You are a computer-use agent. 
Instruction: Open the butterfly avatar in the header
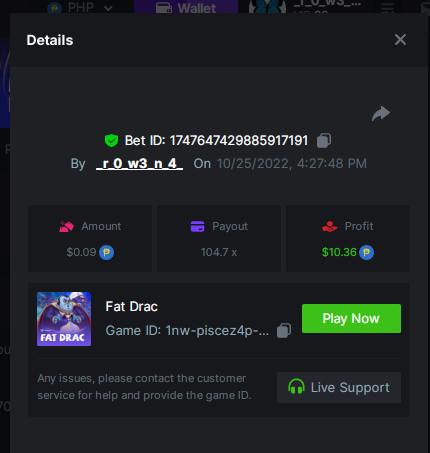(x=267, y=7)
